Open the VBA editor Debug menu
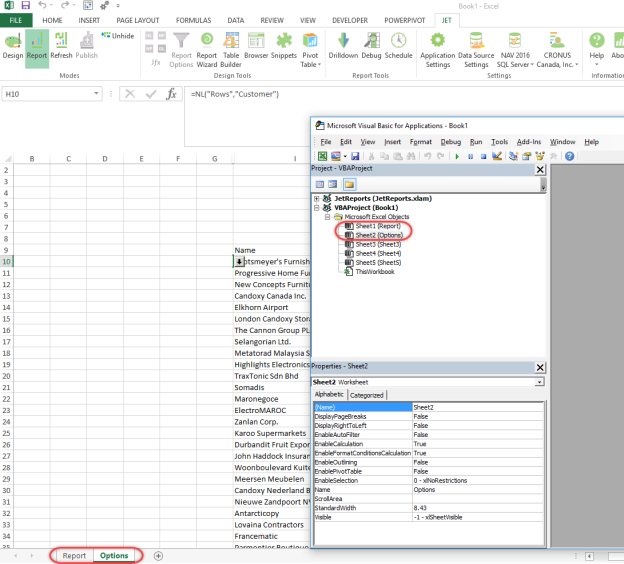Image resolution: width=624 pixels, height=564 pixels. coord(450,142)
